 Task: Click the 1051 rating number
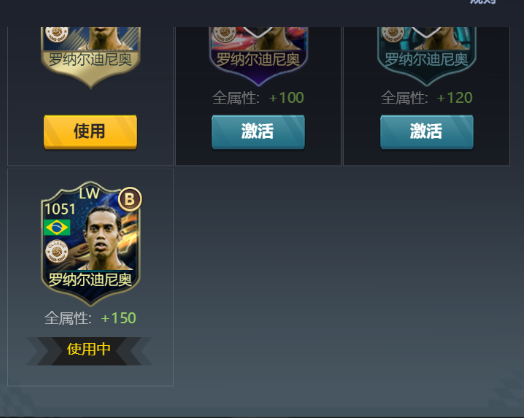pos(60,209)
